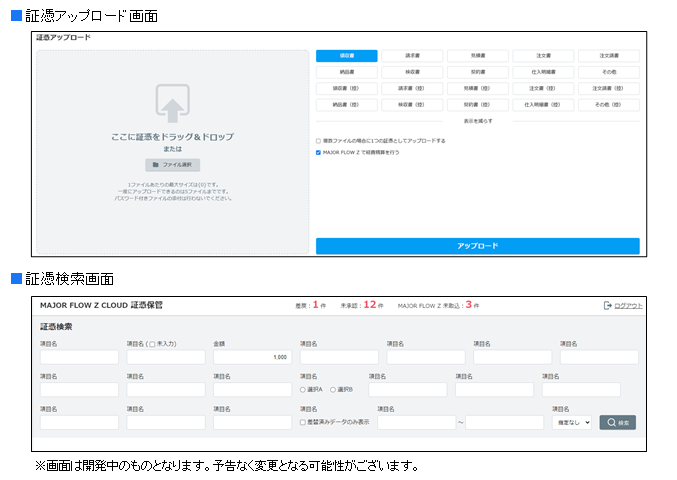Uncheck MAJOR FLOW Z で経費精算を行う

coord(318,153)
